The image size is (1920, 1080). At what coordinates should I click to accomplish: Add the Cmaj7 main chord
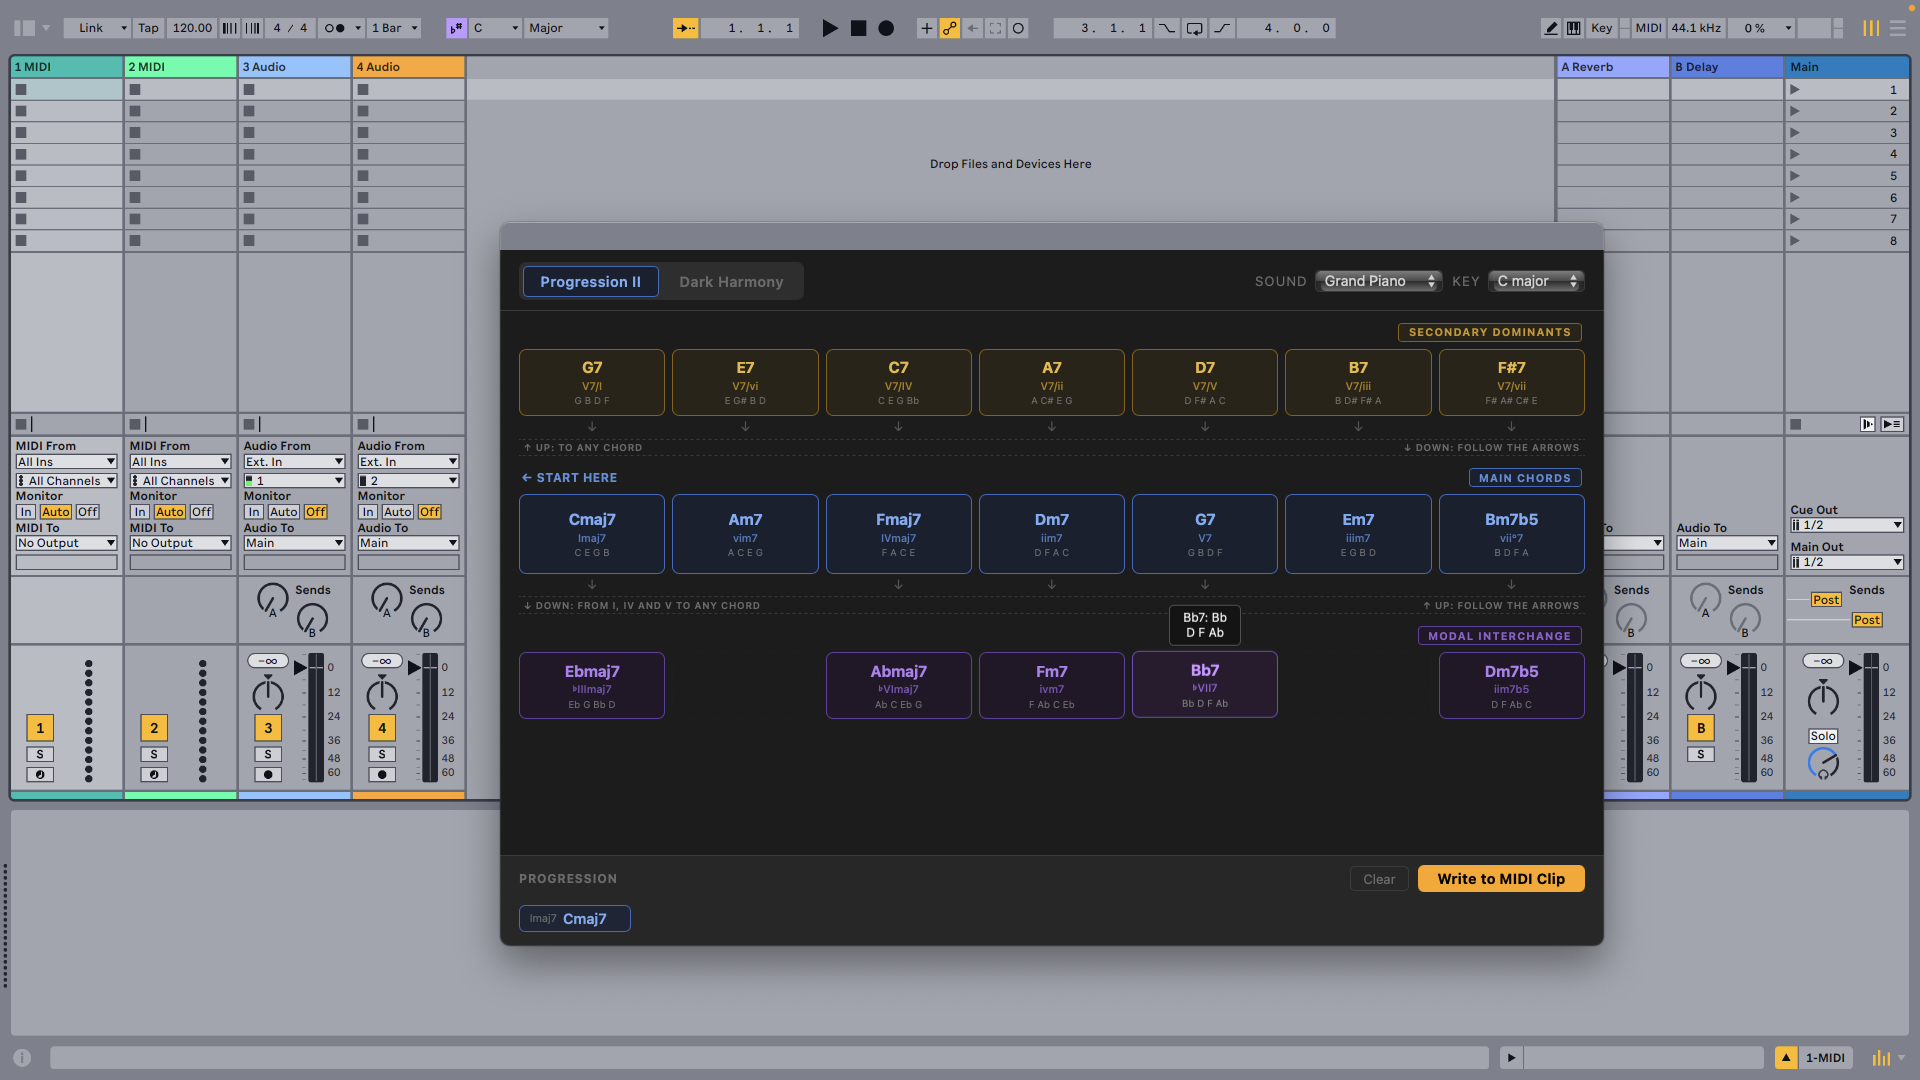pos(592,534)
